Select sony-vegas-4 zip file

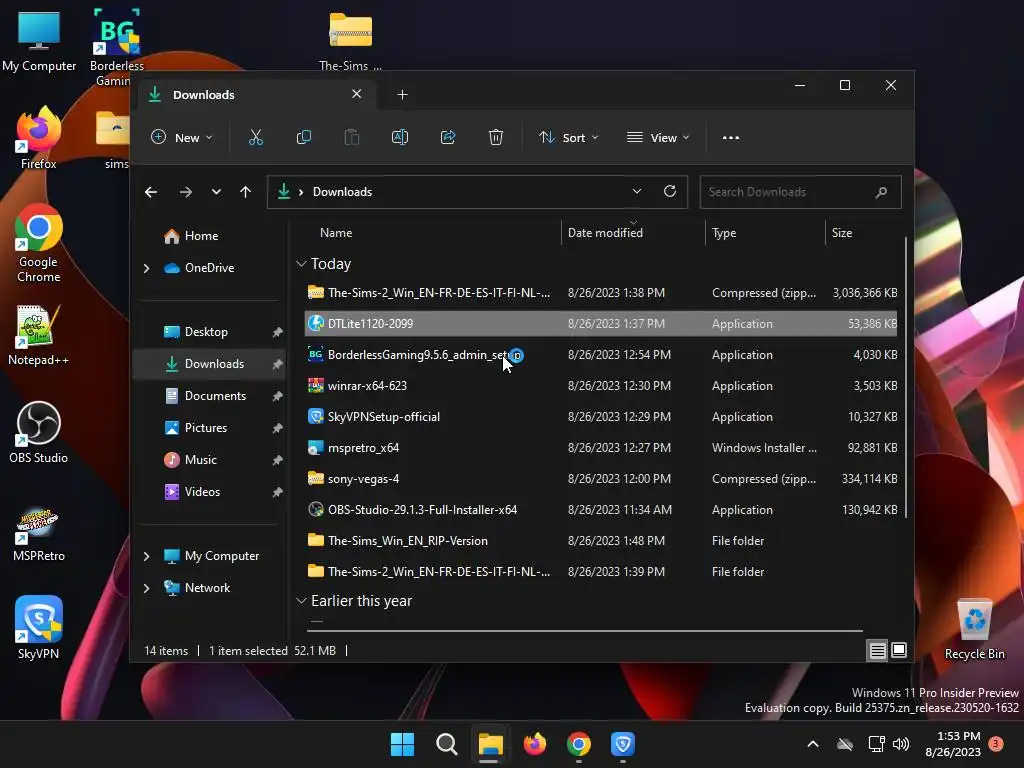(x=601, y=479)
